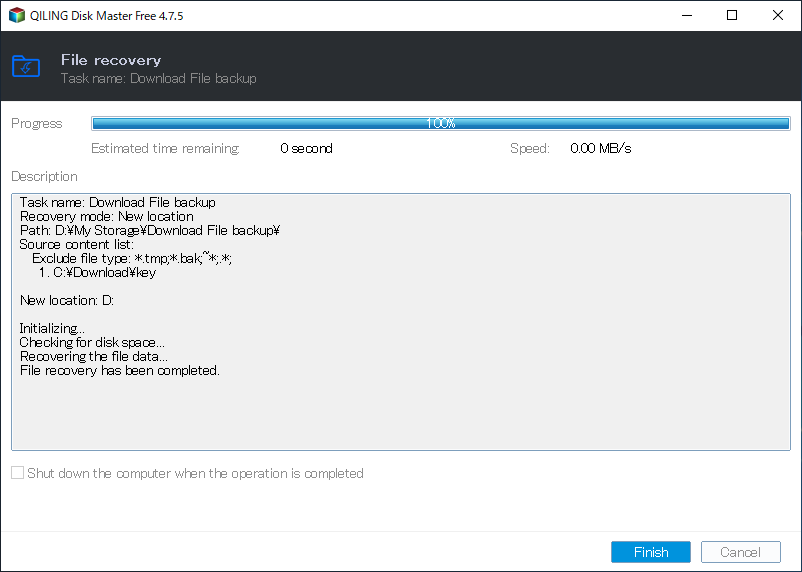Click the 'Recovering the file data...' line
Screen dimensions: 802x572
click(x=94, y=356)
